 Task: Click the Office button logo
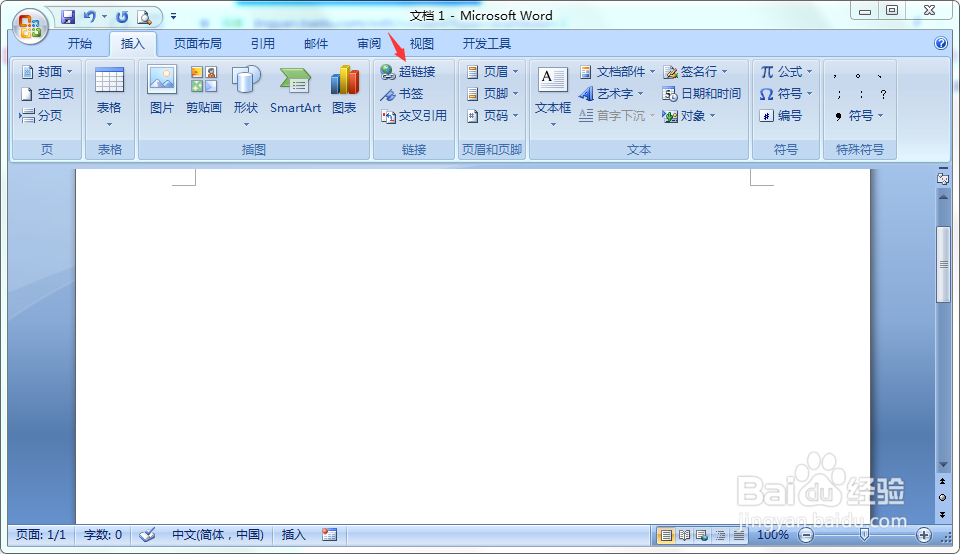[31, 27]
